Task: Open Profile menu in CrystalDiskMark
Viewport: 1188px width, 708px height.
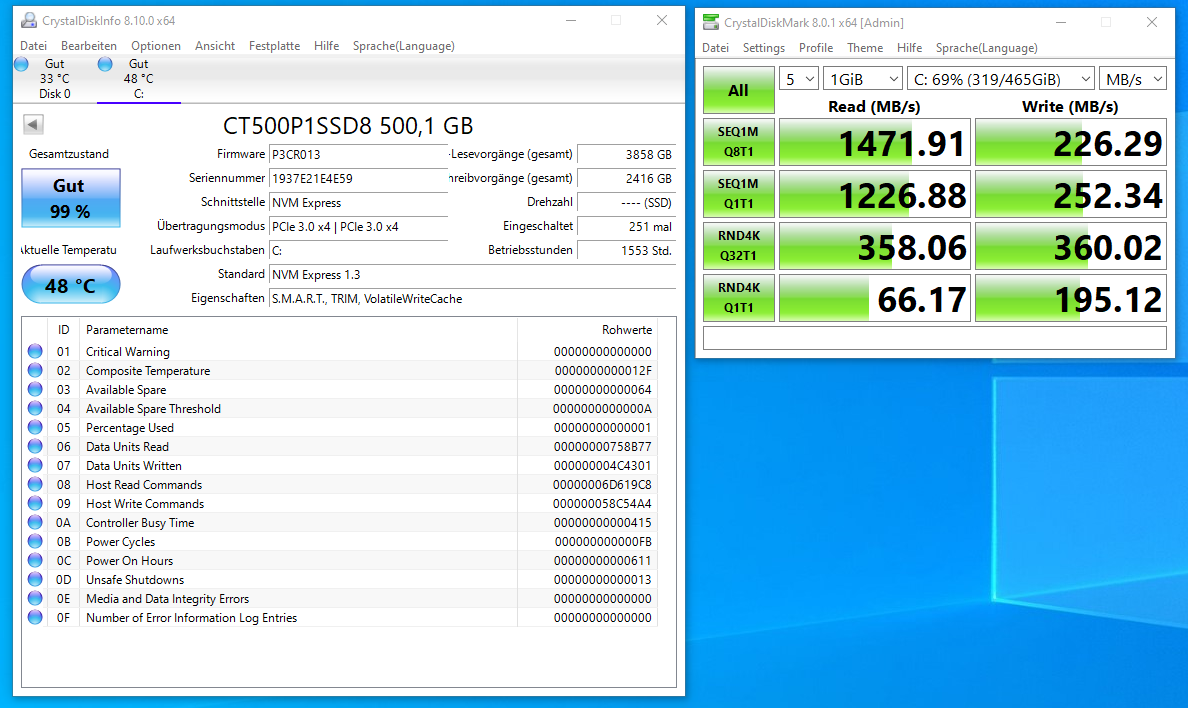Action: click(x=816, y=48)
